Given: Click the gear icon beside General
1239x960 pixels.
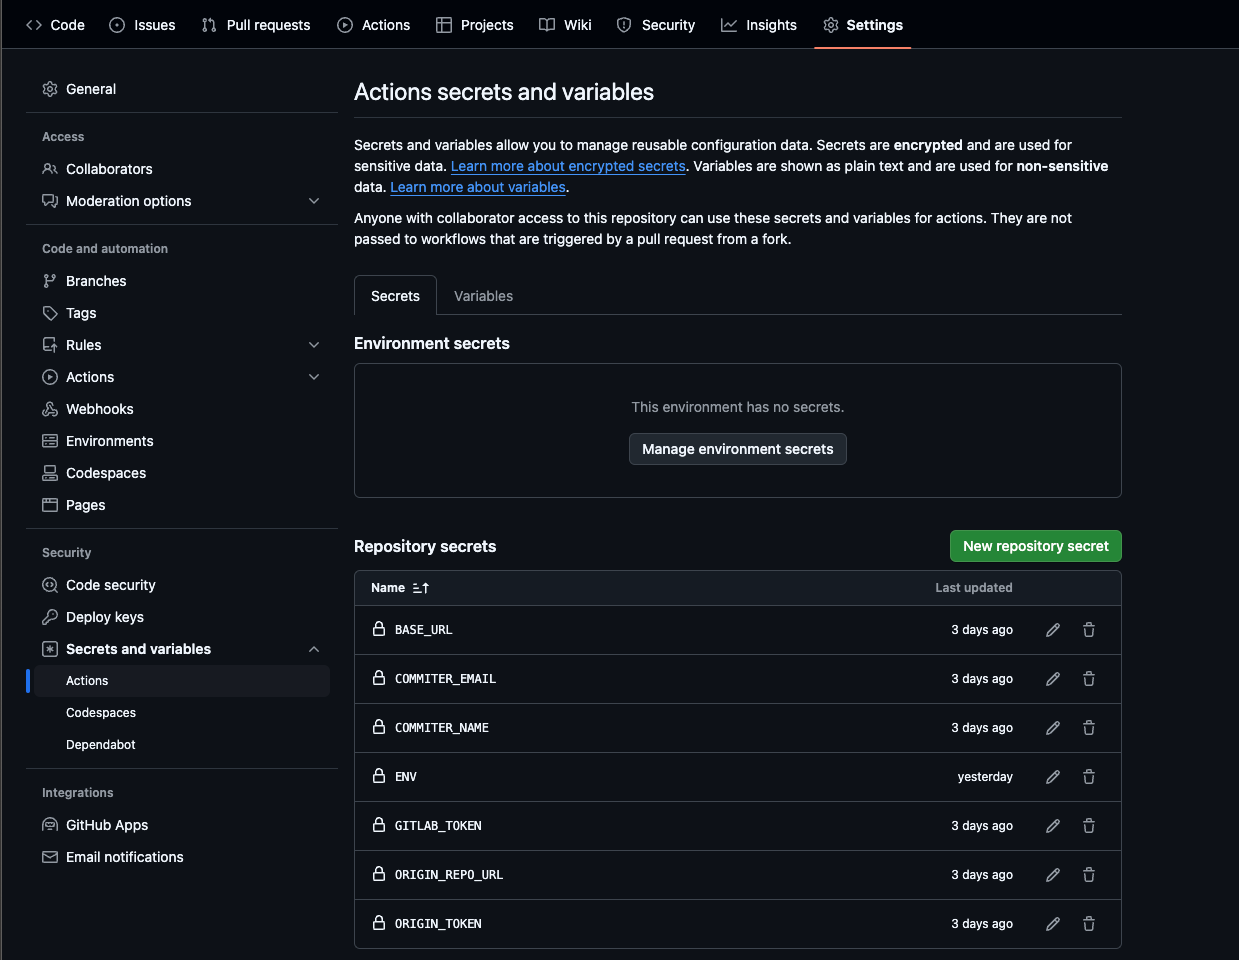Looking at the screenshot, I should [x=50, y=89].
